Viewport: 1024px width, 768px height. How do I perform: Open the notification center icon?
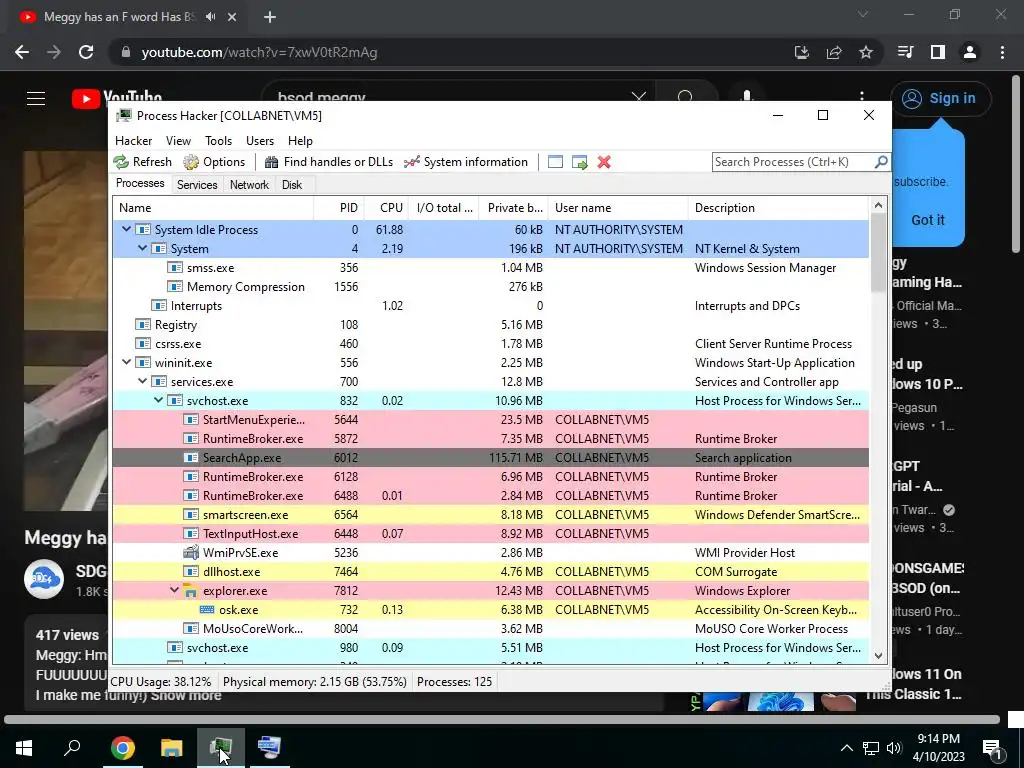[x=992, y=748]
